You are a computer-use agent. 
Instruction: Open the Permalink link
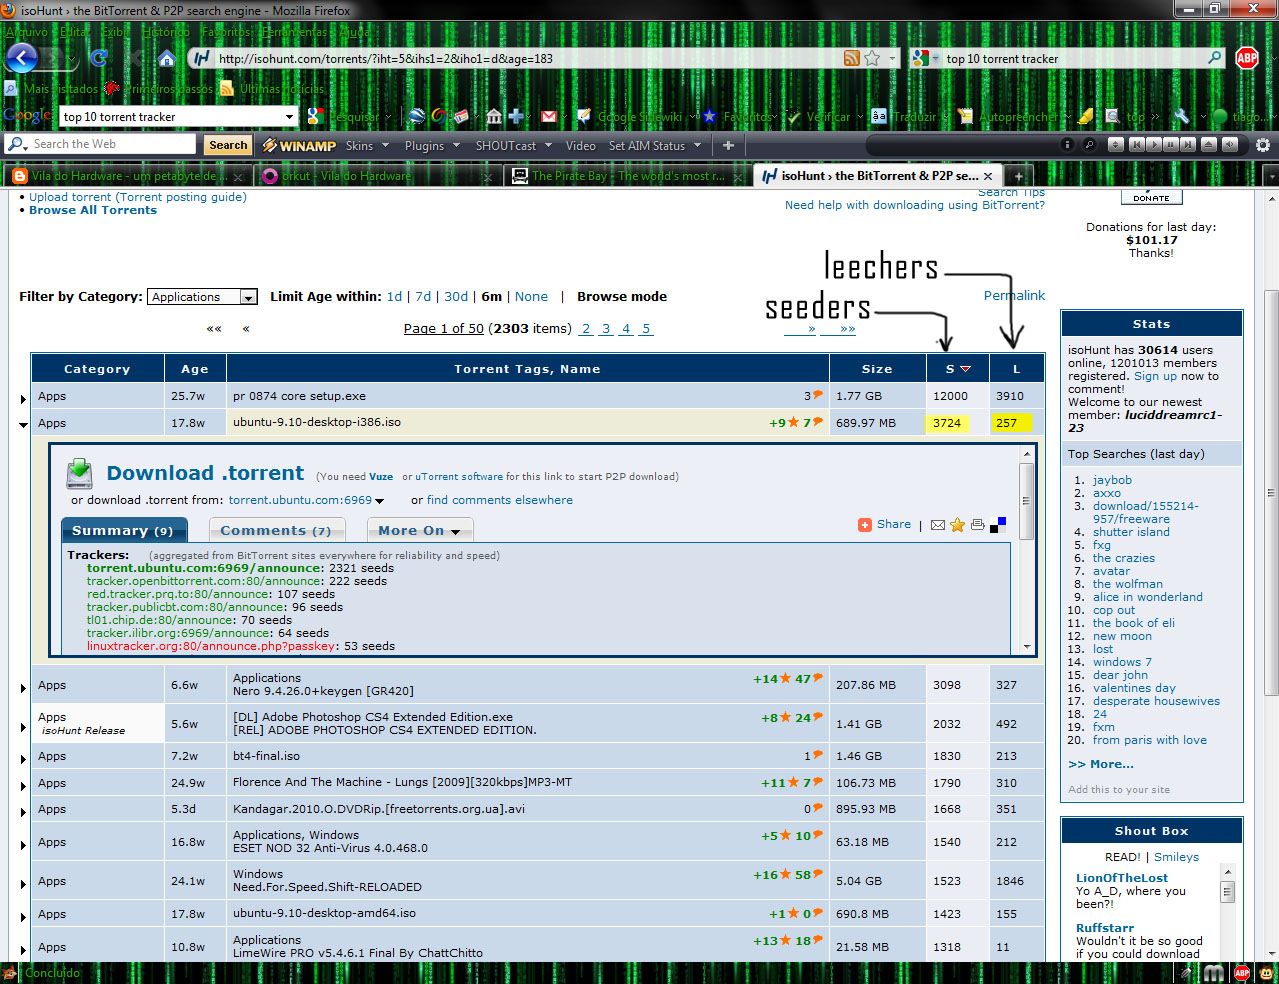[x=1014, y=296]
